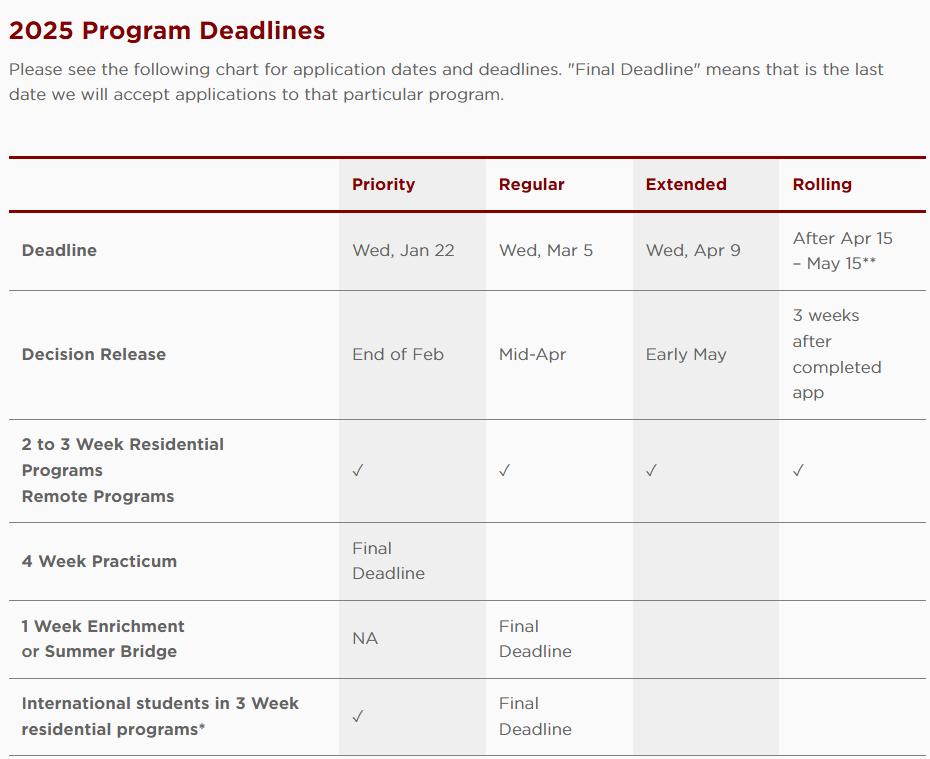The image size is (930, 759).
Task: Click the "Wed, Jan 22" deadline cell
Action: tap(403, 250)
